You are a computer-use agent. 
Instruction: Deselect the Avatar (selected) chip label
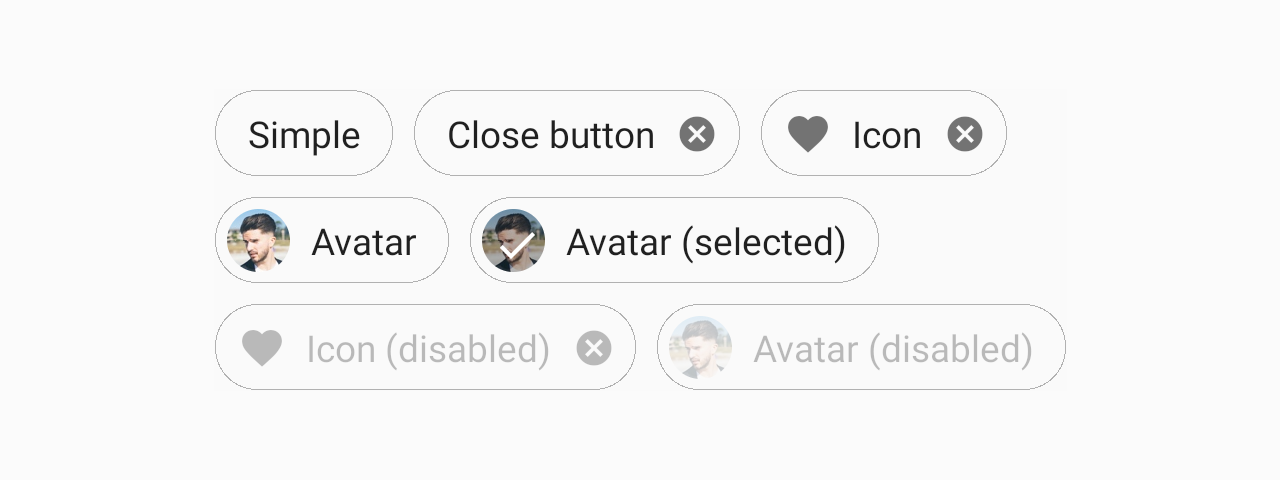706,242
